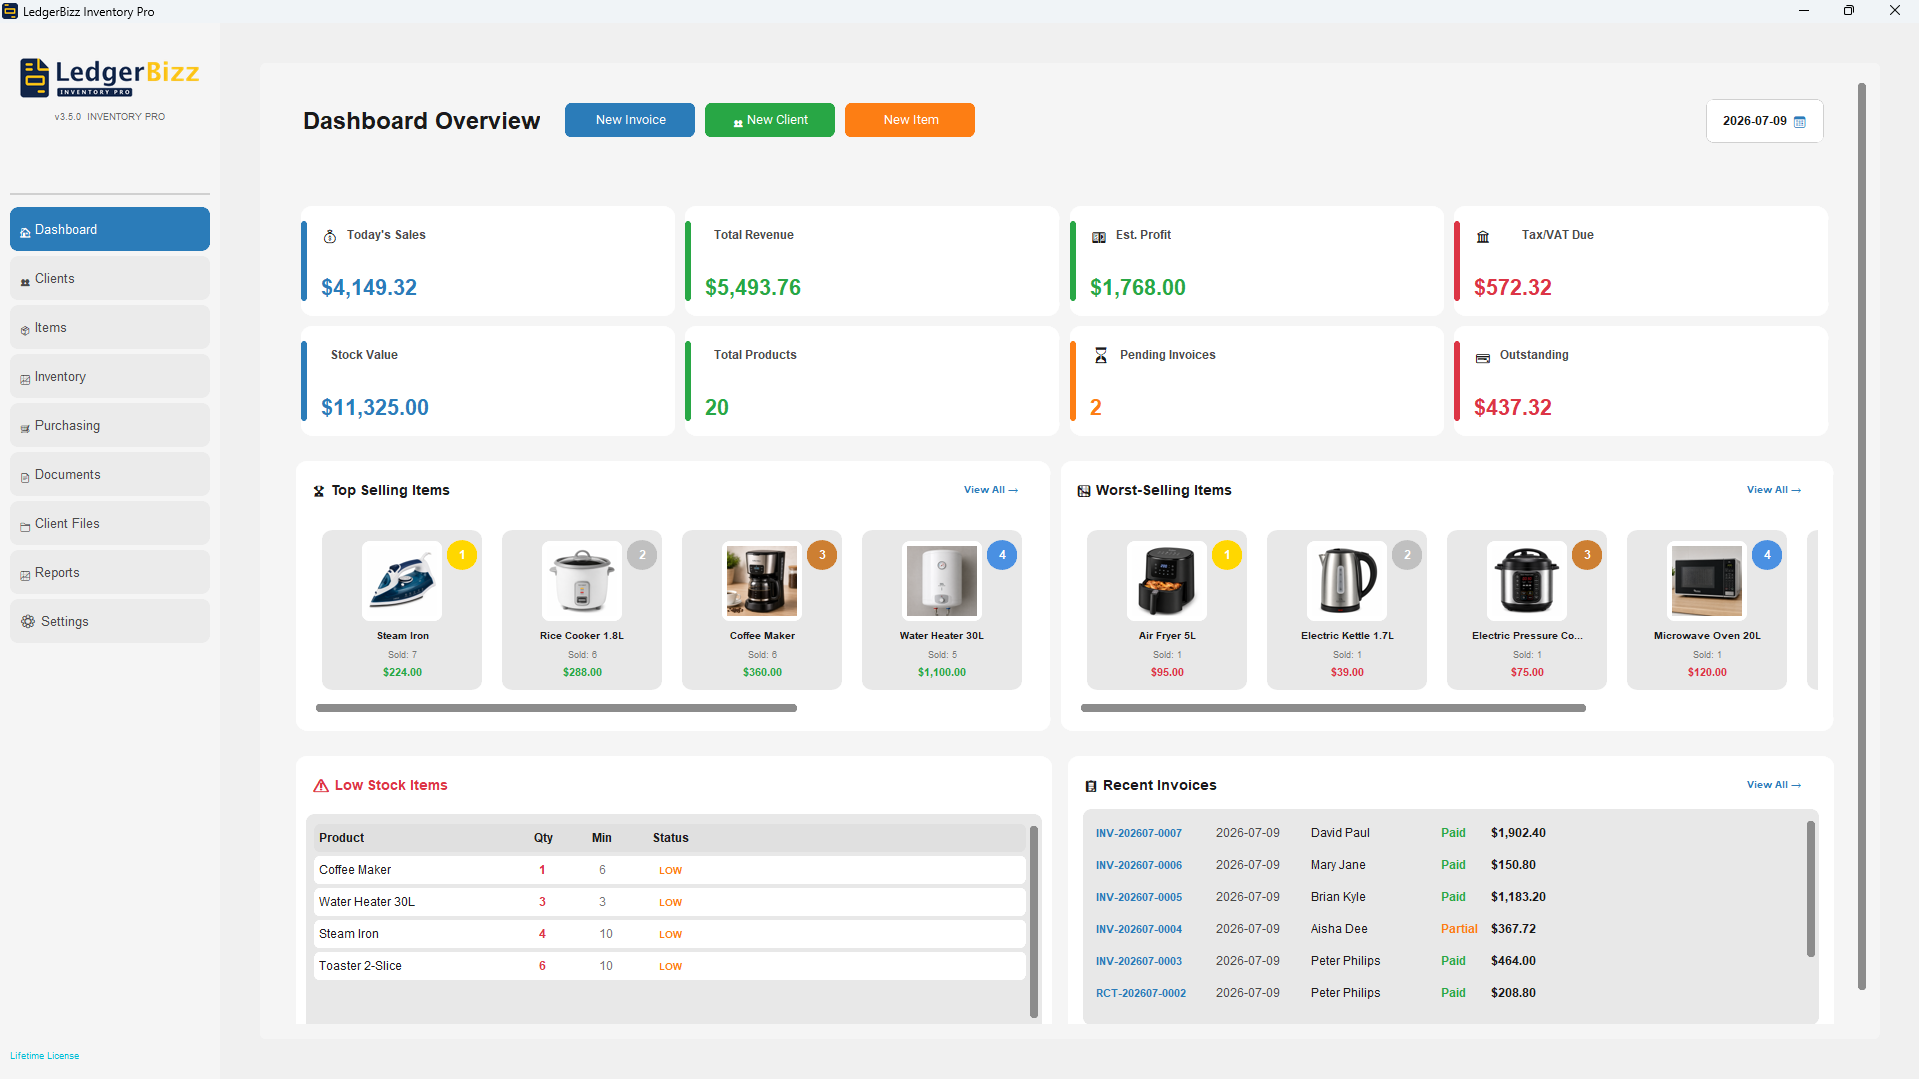Click the Lifetime License link

[45, 1056]
